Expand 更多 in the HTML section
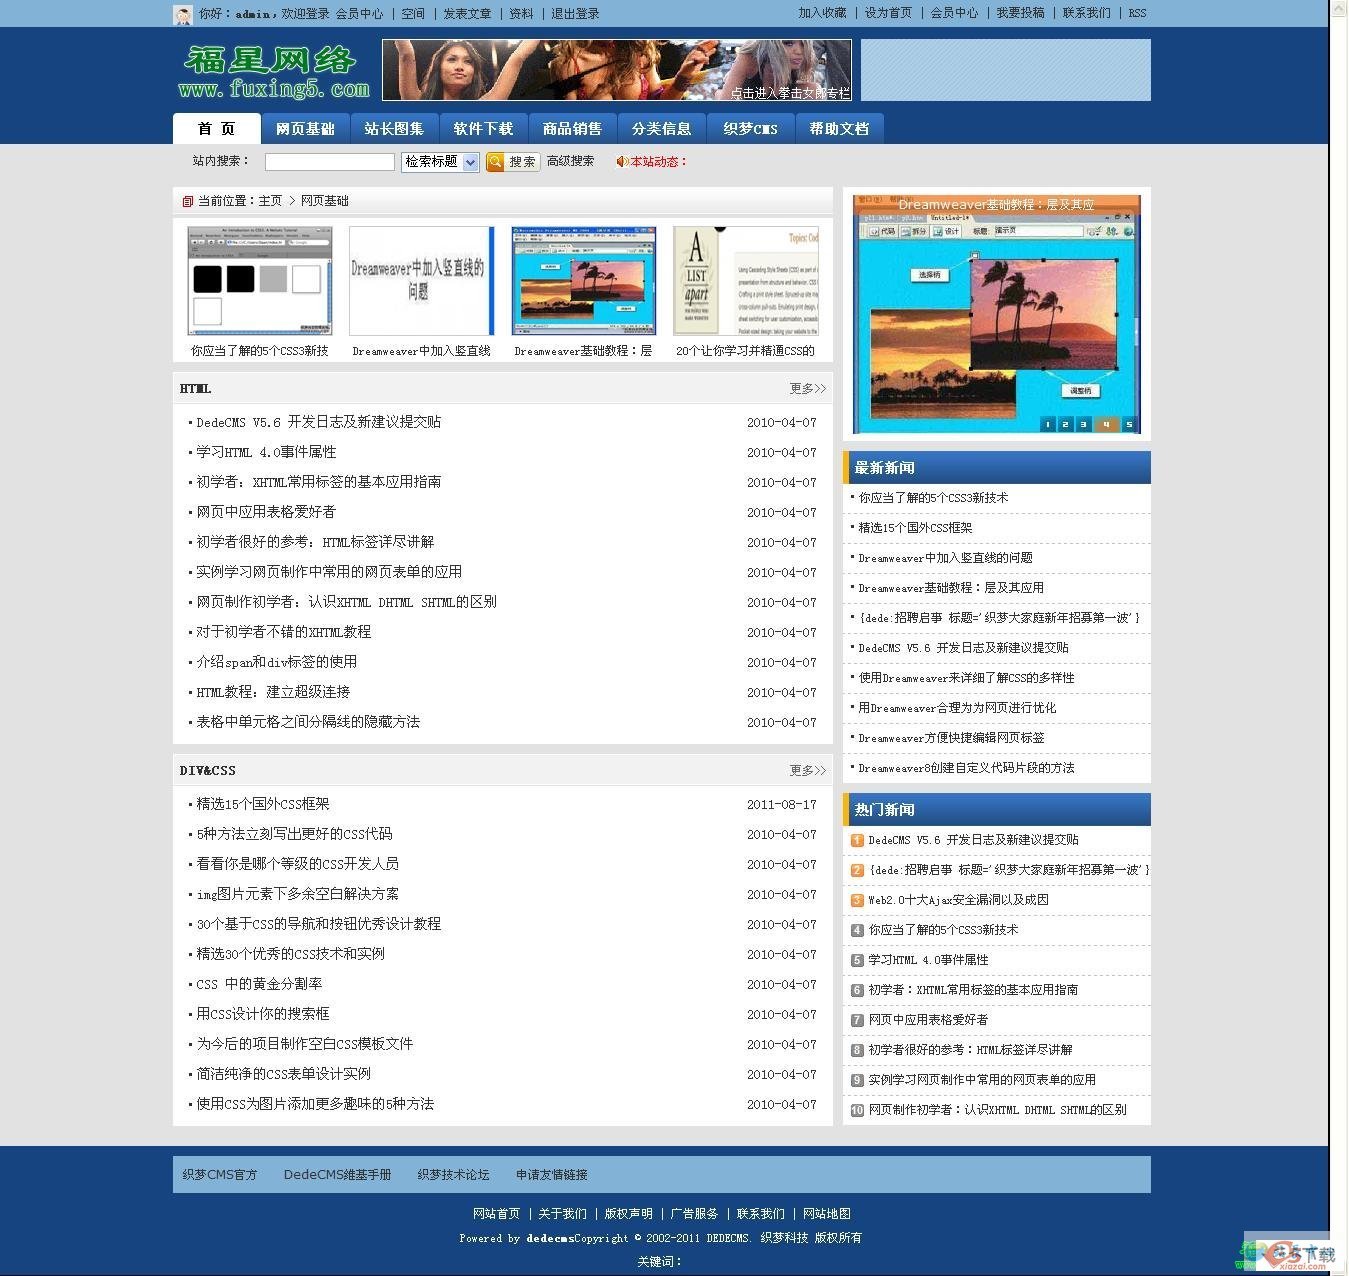Screen dimensions: 1349x1276 (806, 389)
